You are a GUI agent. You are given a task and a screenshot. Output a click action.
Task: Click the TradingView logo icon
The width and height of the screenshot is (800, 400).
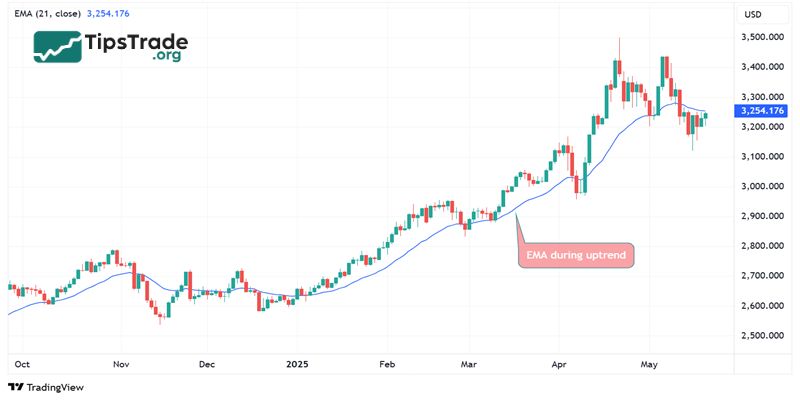(15, 387)
